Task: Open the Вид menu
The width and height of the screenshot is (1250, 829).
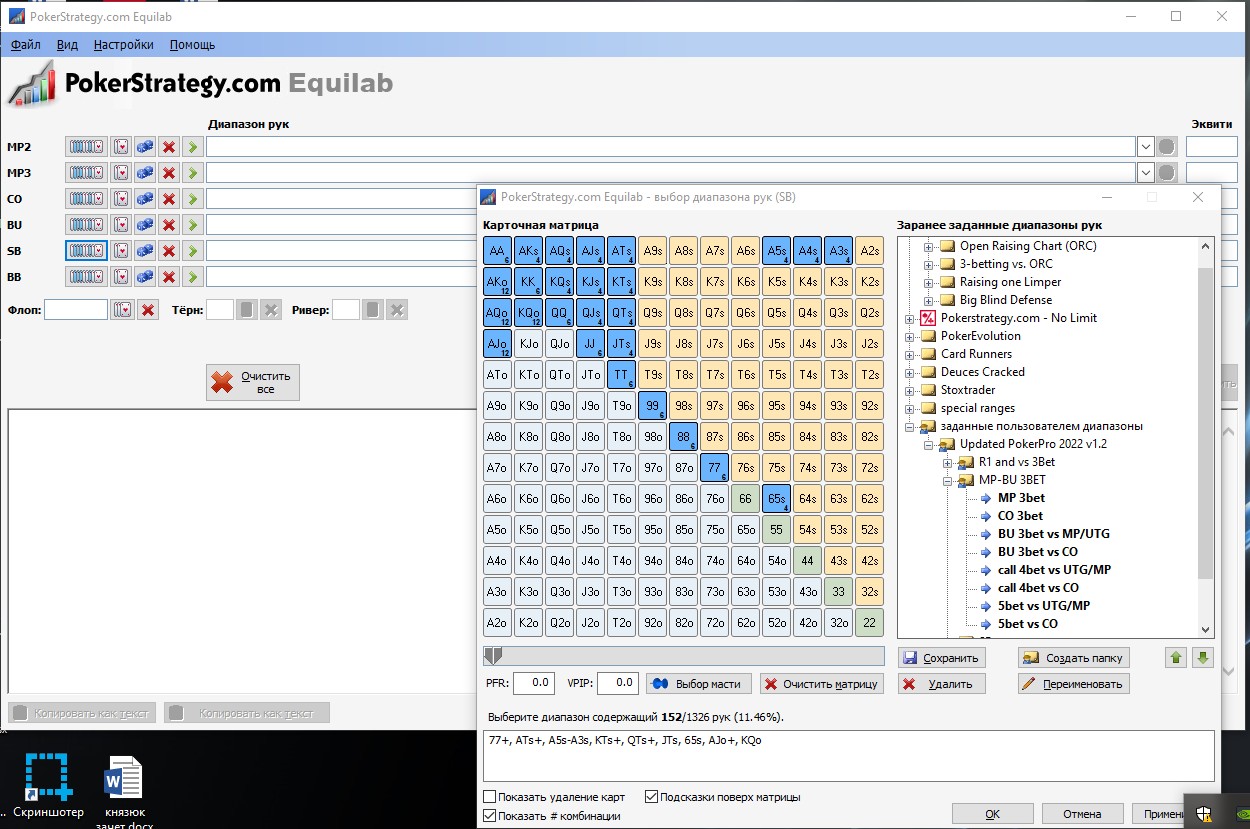Action: [x=67, y=44]
